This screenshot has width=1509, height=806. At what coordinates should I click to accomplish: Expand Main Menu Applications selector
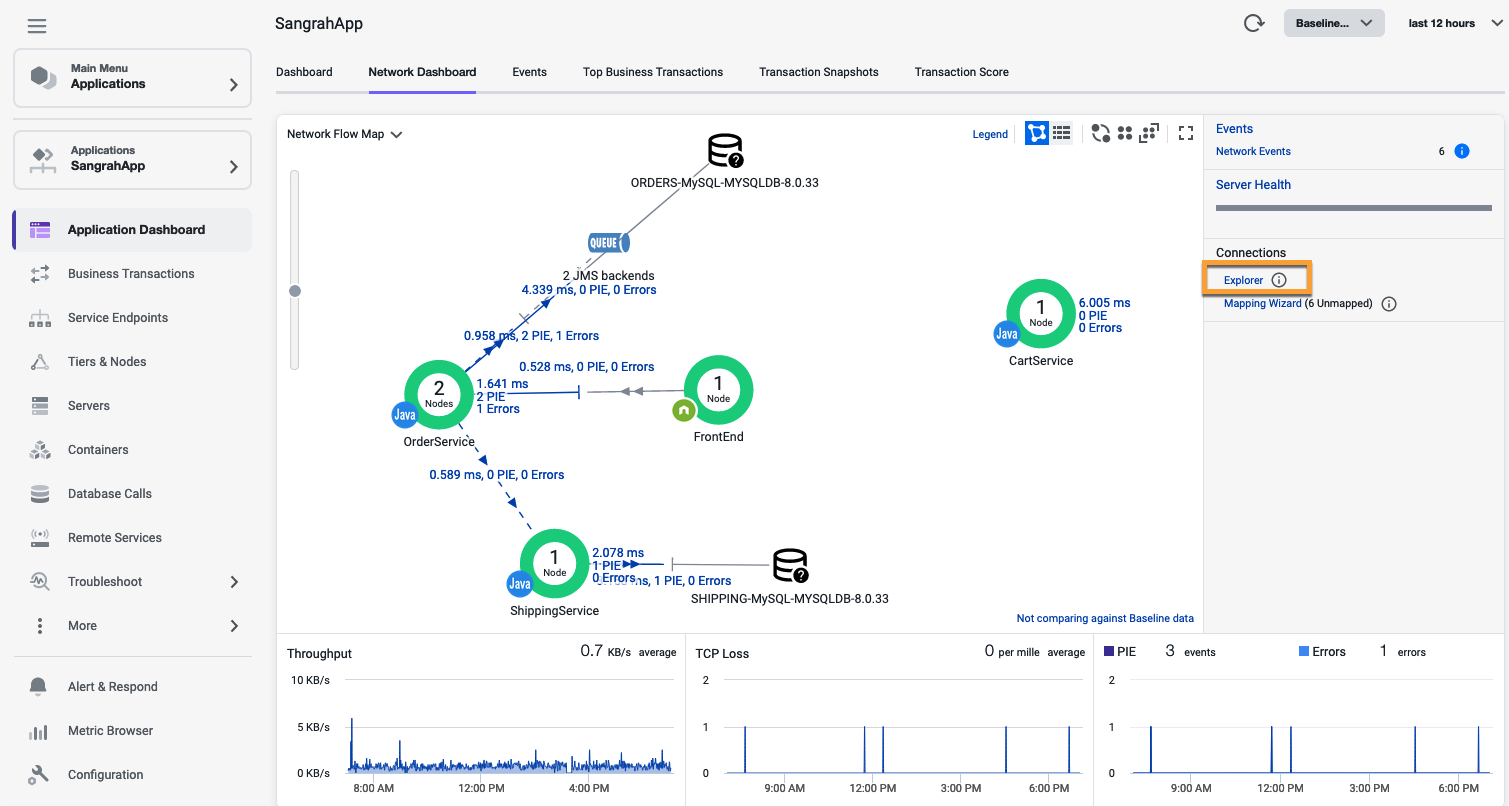(x=132, y=78)
